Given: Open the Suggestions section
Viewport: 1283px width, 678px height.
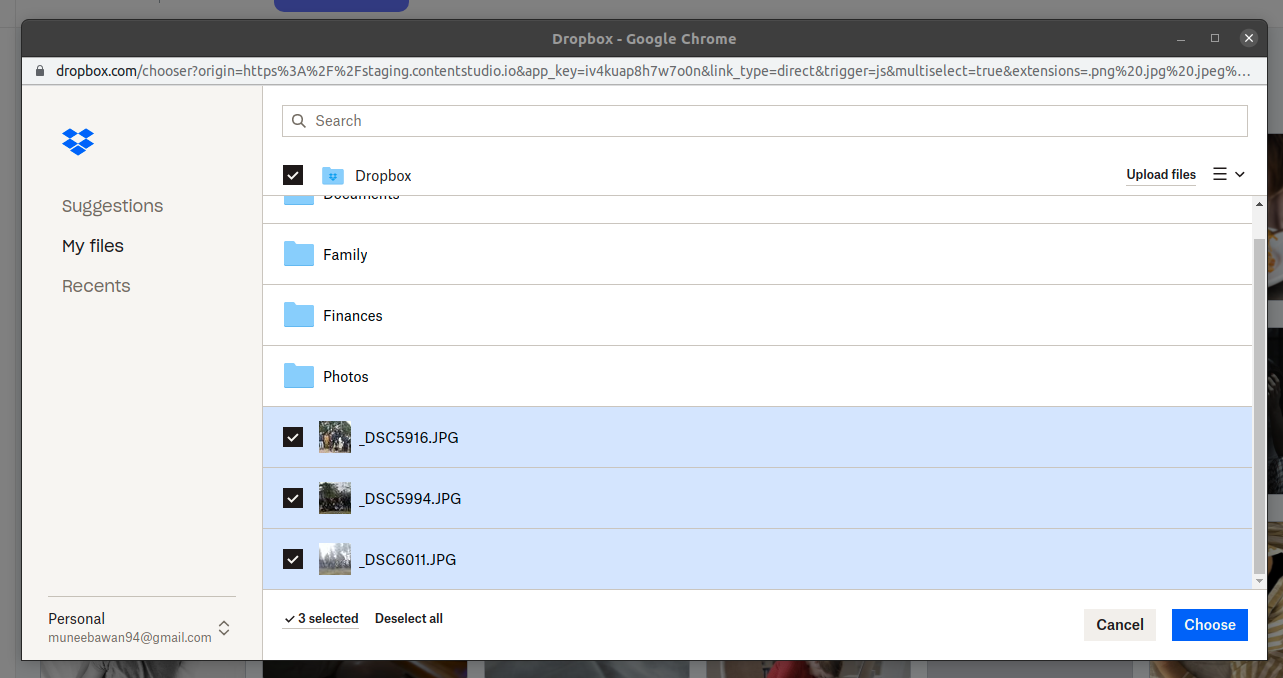Looking at the screenshot, I should [112, 206].
